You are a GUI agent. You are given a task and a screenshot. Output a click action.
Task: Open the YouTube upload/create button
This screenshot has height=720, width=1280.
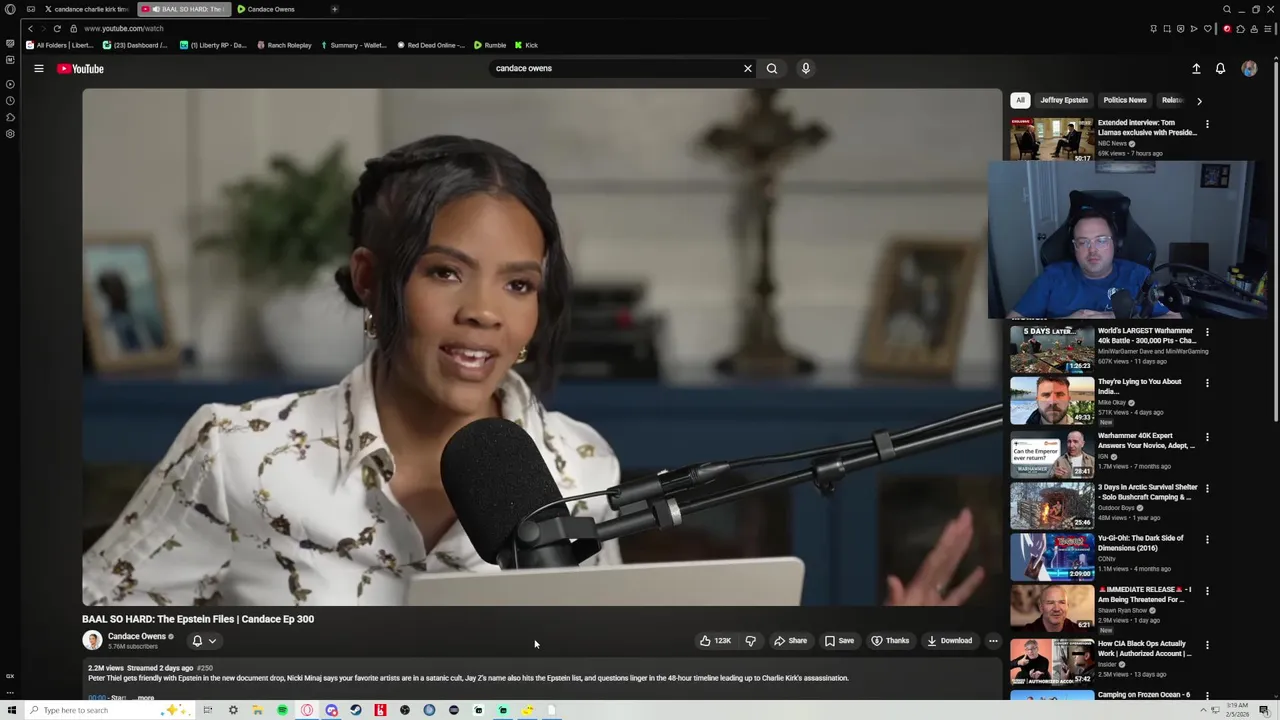(x=1196, y=69)
